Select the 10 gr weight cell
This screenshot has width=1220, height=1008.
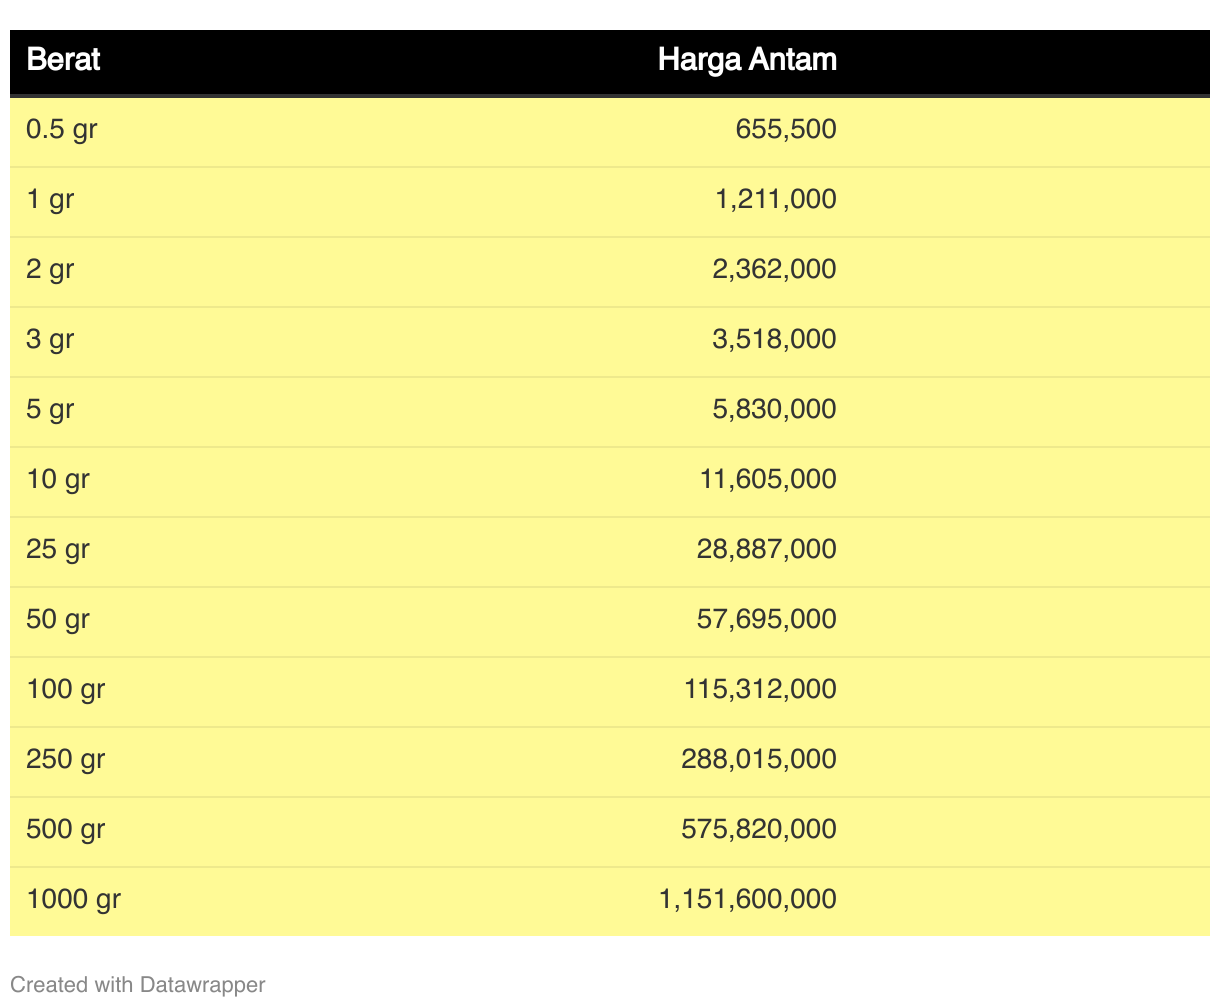(x=58, y=479)
